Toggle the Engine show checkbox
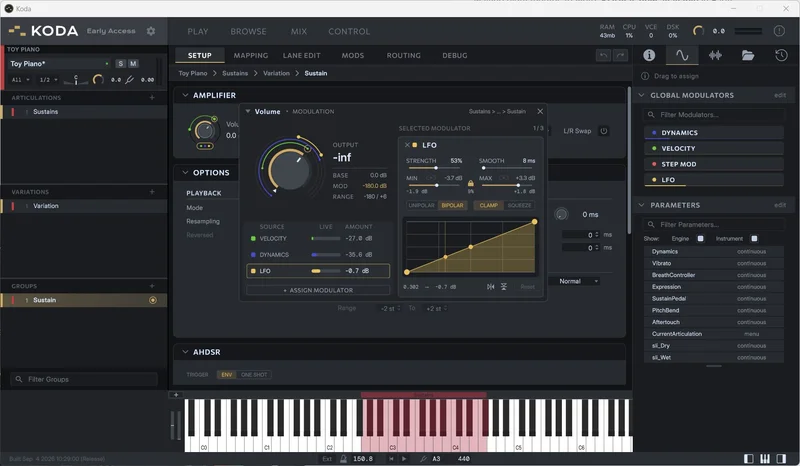This screenshot has width=800, height=466. tap(701, 238)
